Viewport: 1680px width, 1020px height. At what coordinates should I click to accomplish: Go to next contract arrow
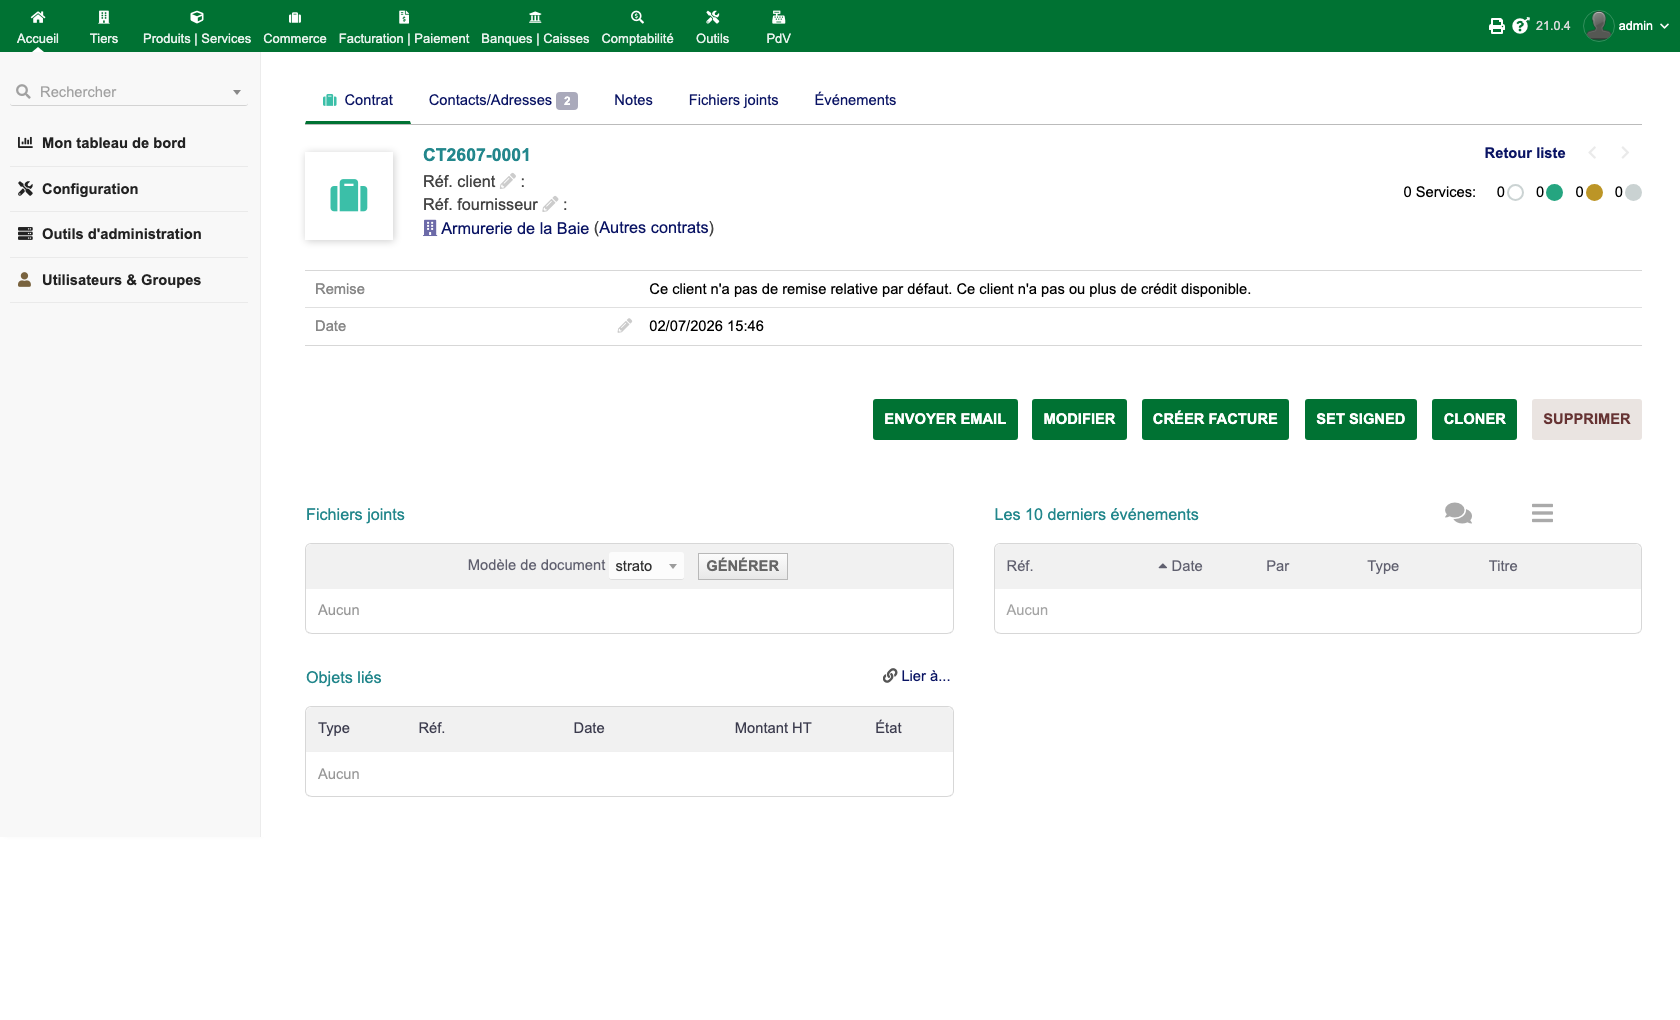(x=1625, y=153)
